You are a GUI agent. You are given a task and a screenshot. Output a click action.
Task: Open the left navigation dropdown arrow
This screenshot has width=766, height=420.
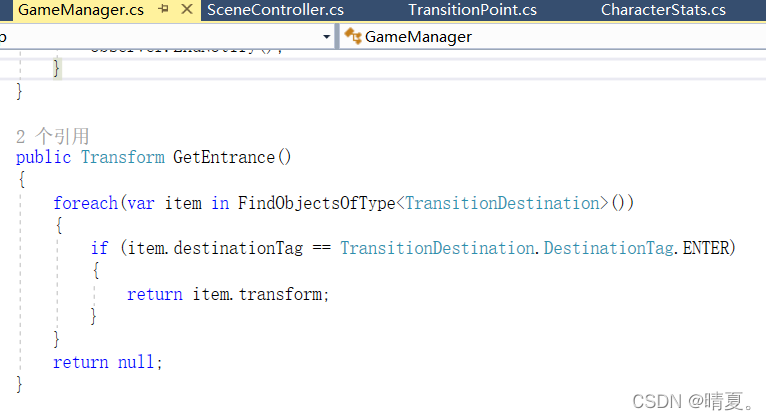pos(327,37)
